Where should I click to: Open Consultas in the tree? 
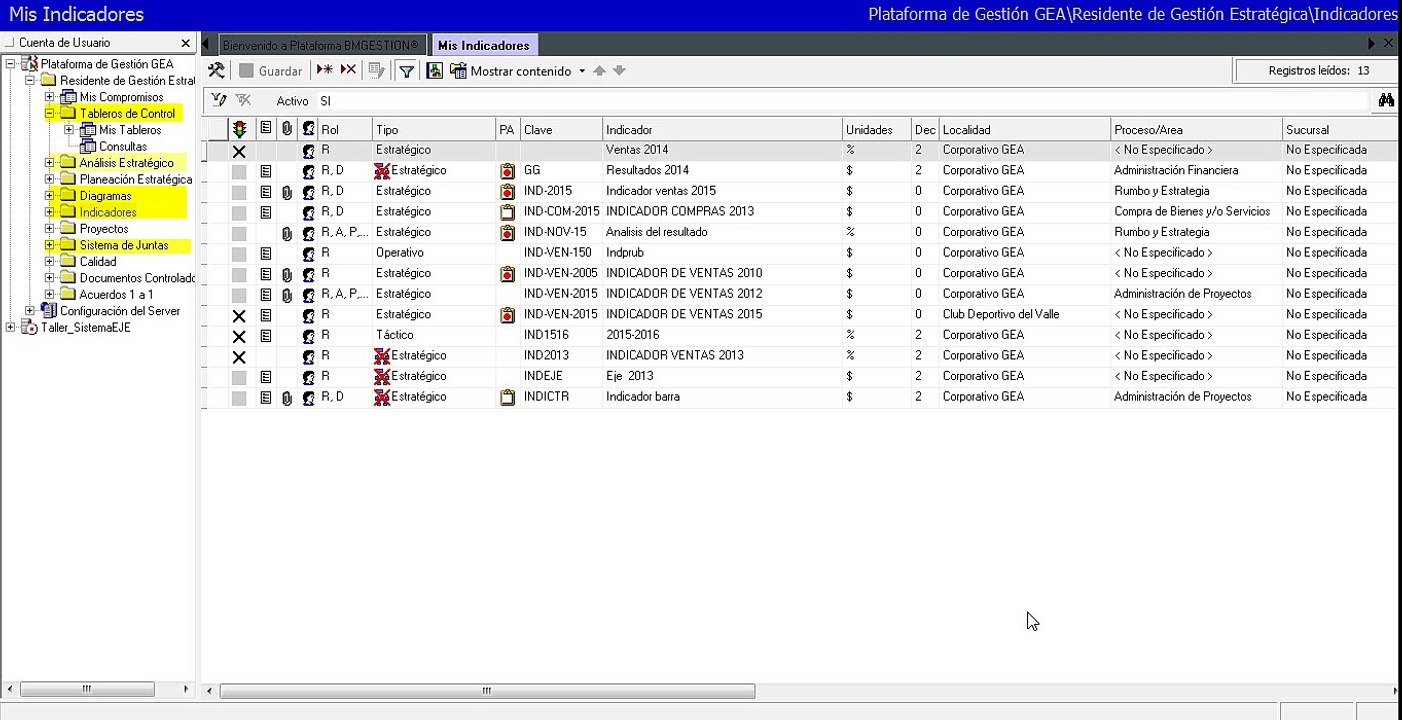(x=123, y=146)
